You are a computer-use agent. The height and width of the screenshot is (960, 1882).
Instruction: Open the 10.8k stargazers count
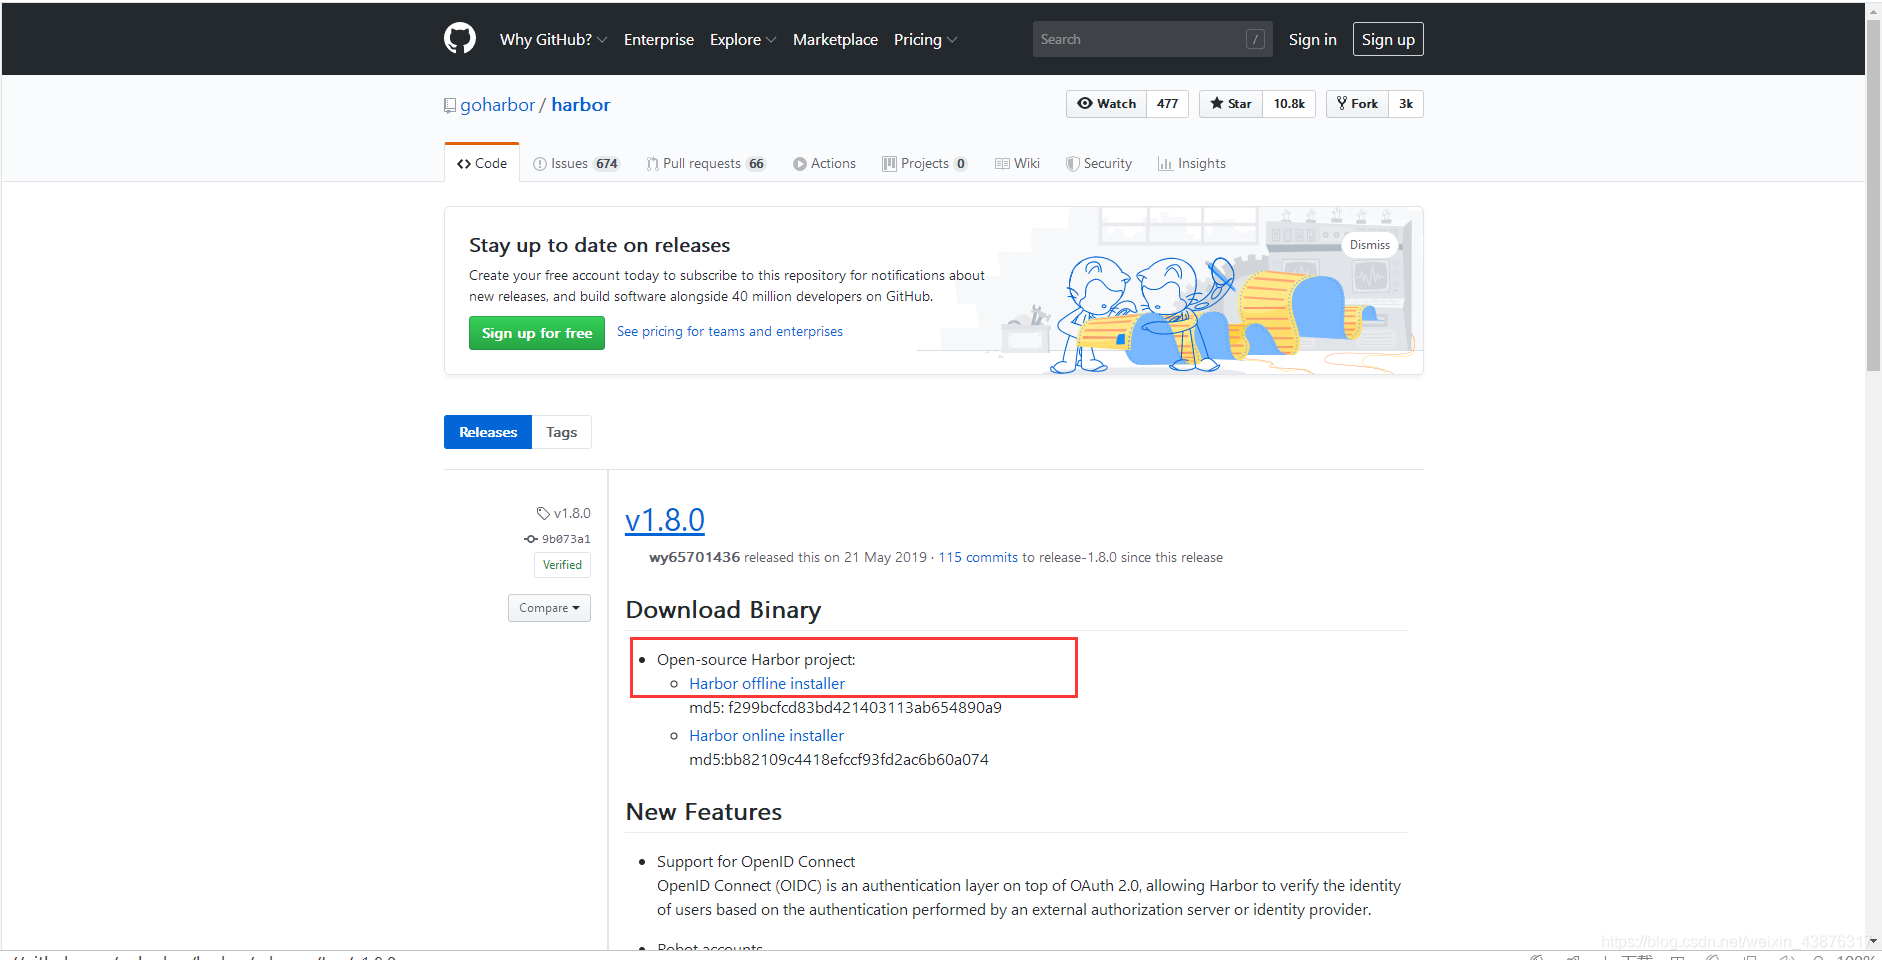1289,104
